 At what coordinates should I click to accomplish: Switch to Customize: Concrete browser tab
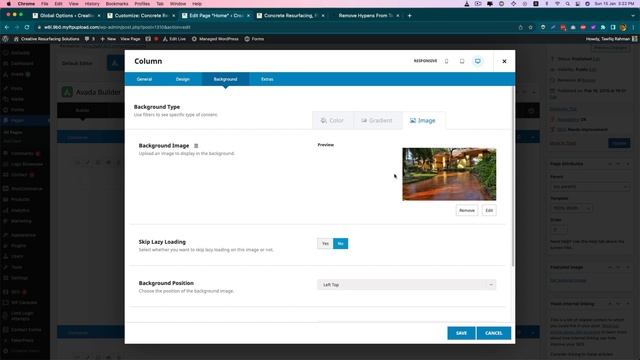coord(141,16)
